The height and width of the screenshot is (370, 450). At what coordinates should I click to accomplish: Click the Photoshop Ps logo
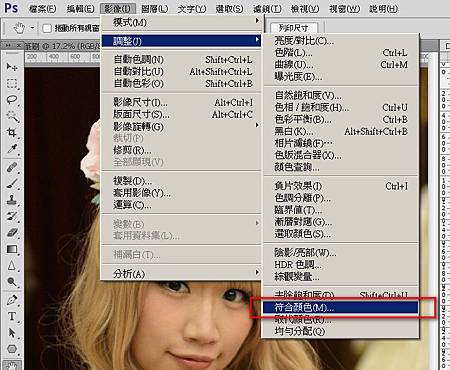[x=11, y=7]
